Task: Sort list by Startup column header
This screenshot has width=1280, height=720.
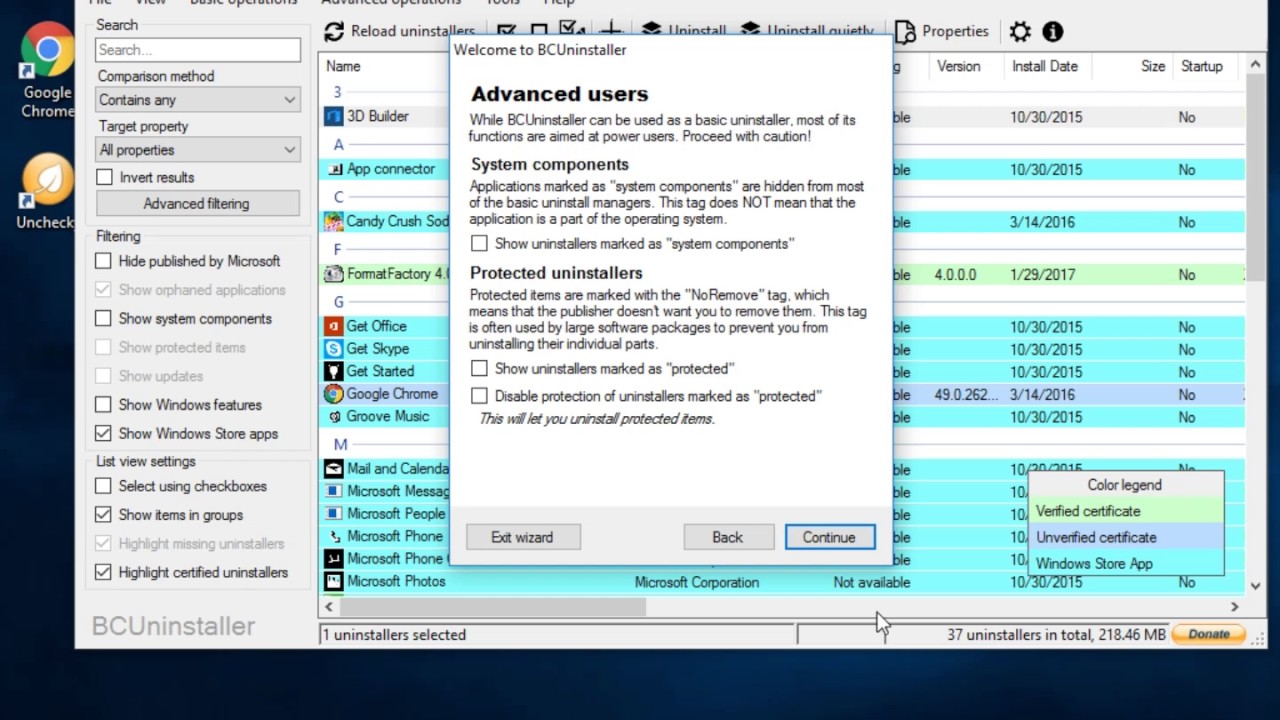Action: (x=1201, y=66)
